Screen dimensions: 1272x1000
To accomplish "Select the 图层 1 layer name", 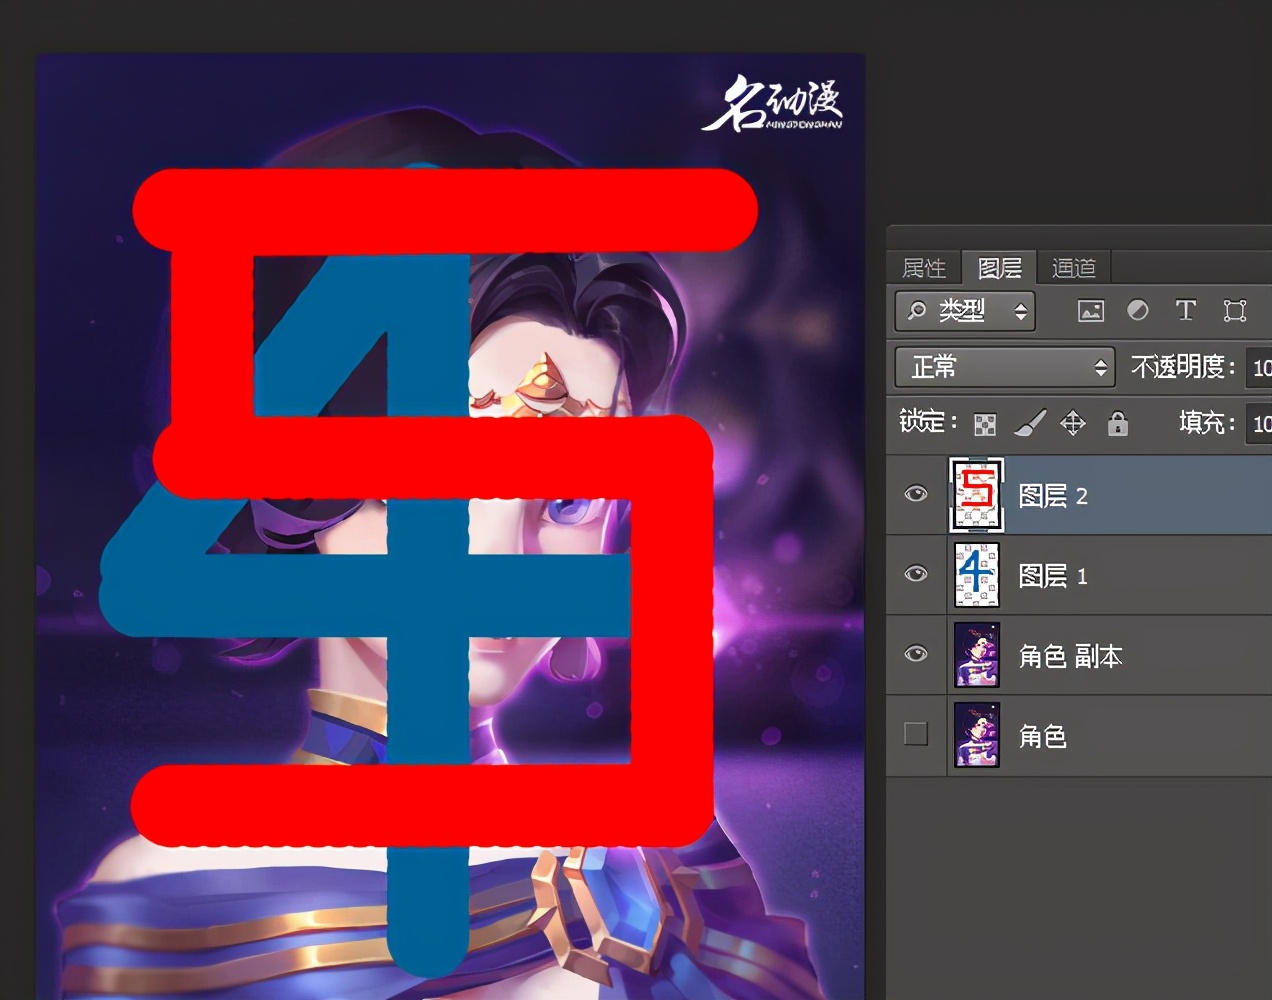I will (x=1053, y=576).
